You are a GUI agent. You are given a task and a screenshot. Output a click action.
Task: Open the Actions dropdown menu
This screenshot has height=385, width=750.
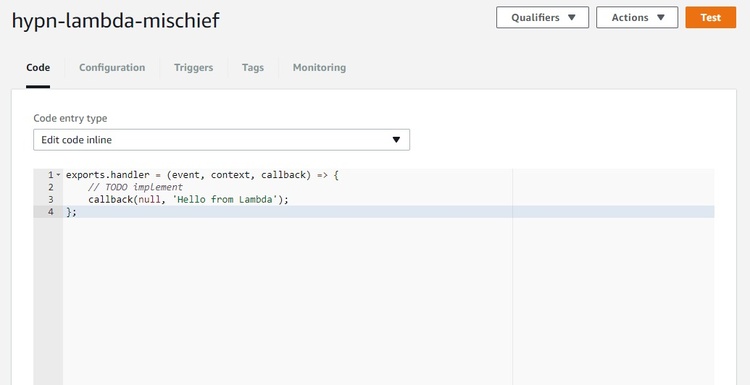pos(637,17)
